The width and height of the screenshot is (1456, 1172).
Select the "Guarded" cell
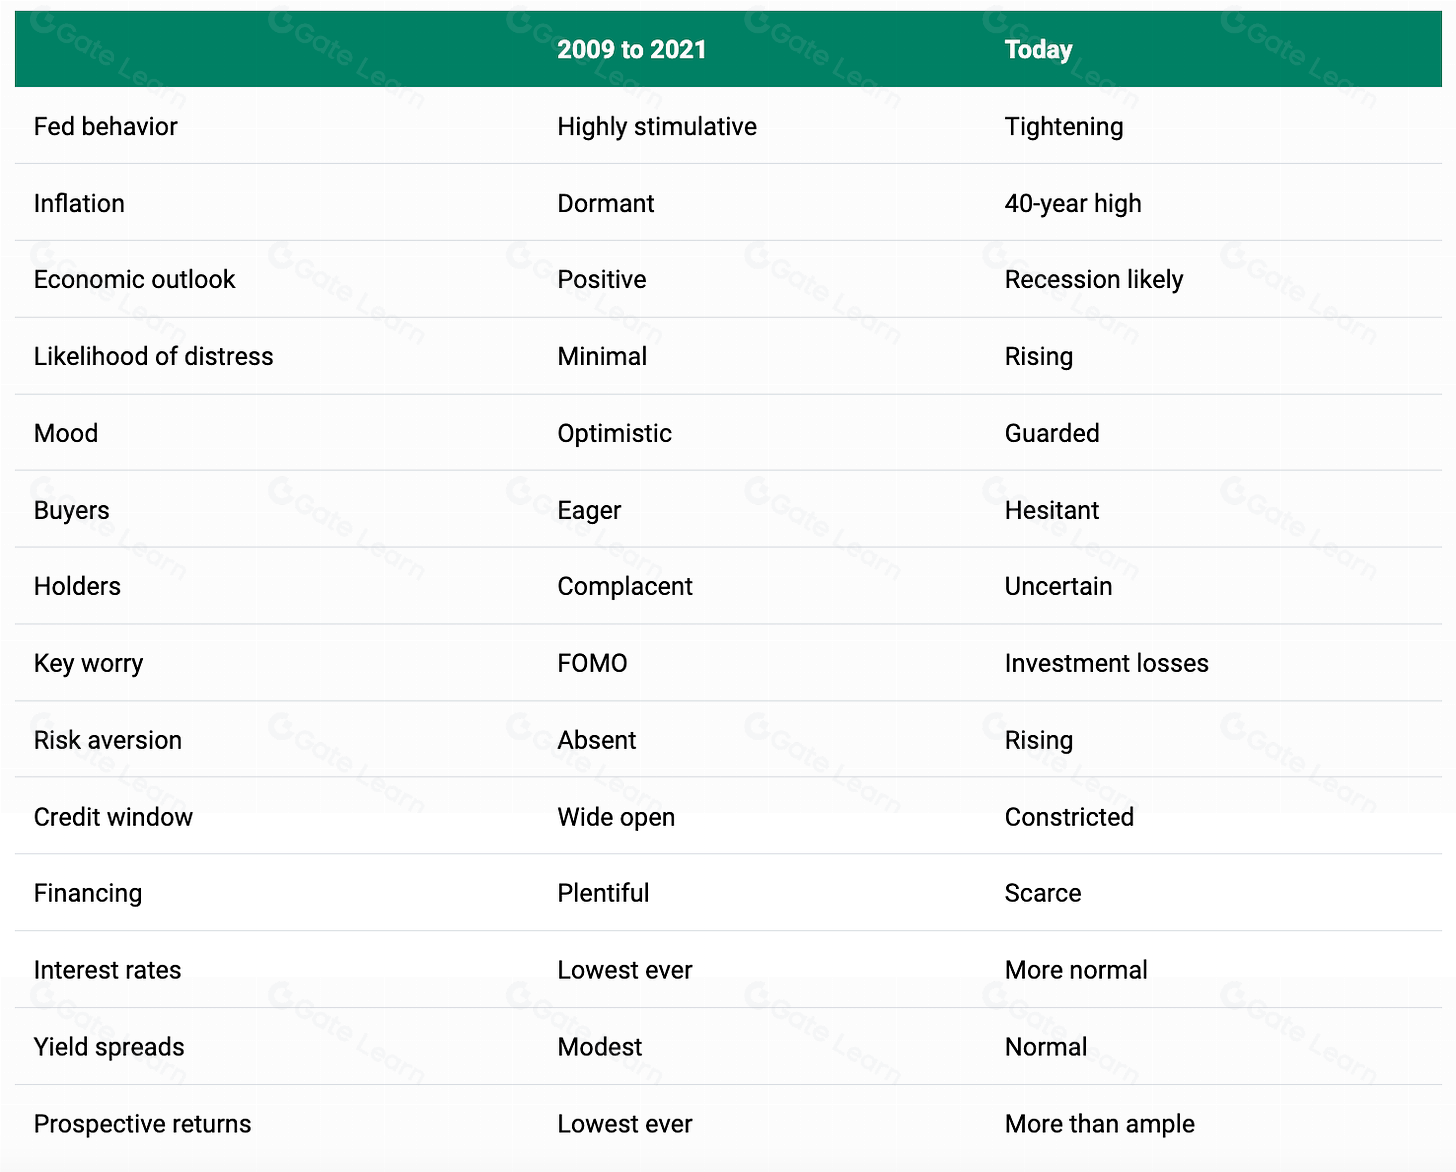point(1051,434)
